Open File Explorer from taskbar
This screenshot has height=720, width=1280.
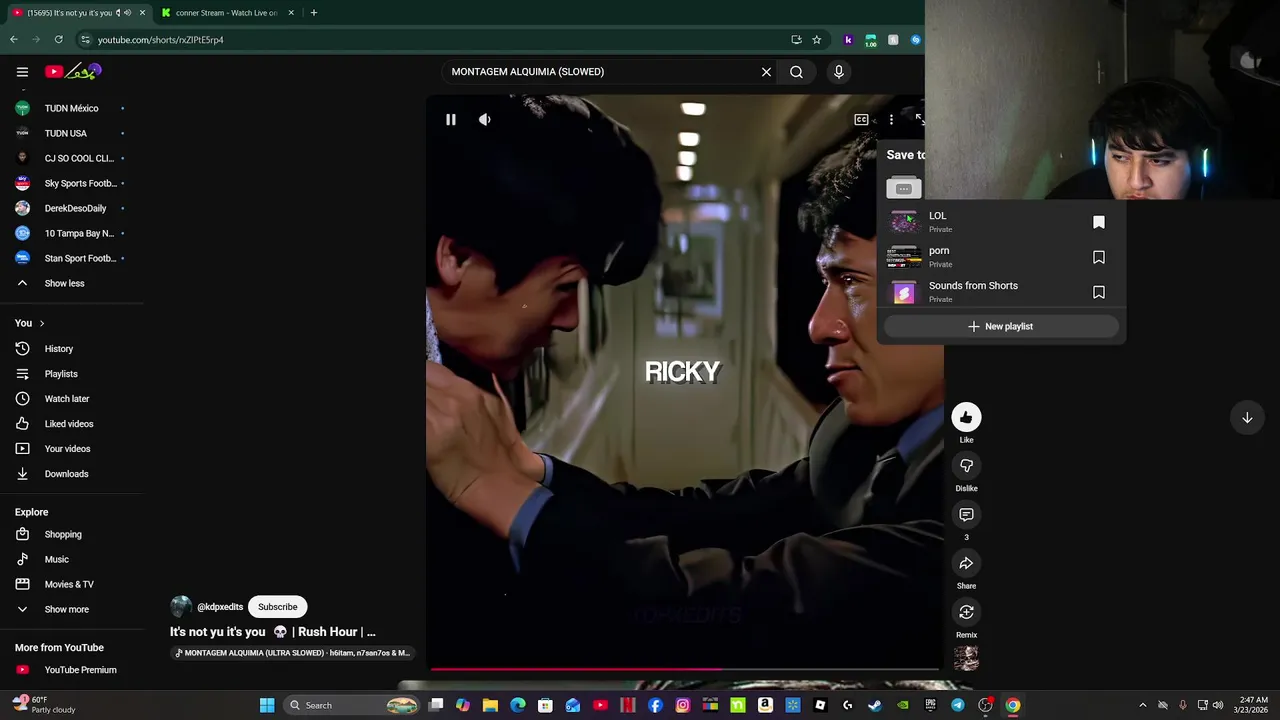490,705
